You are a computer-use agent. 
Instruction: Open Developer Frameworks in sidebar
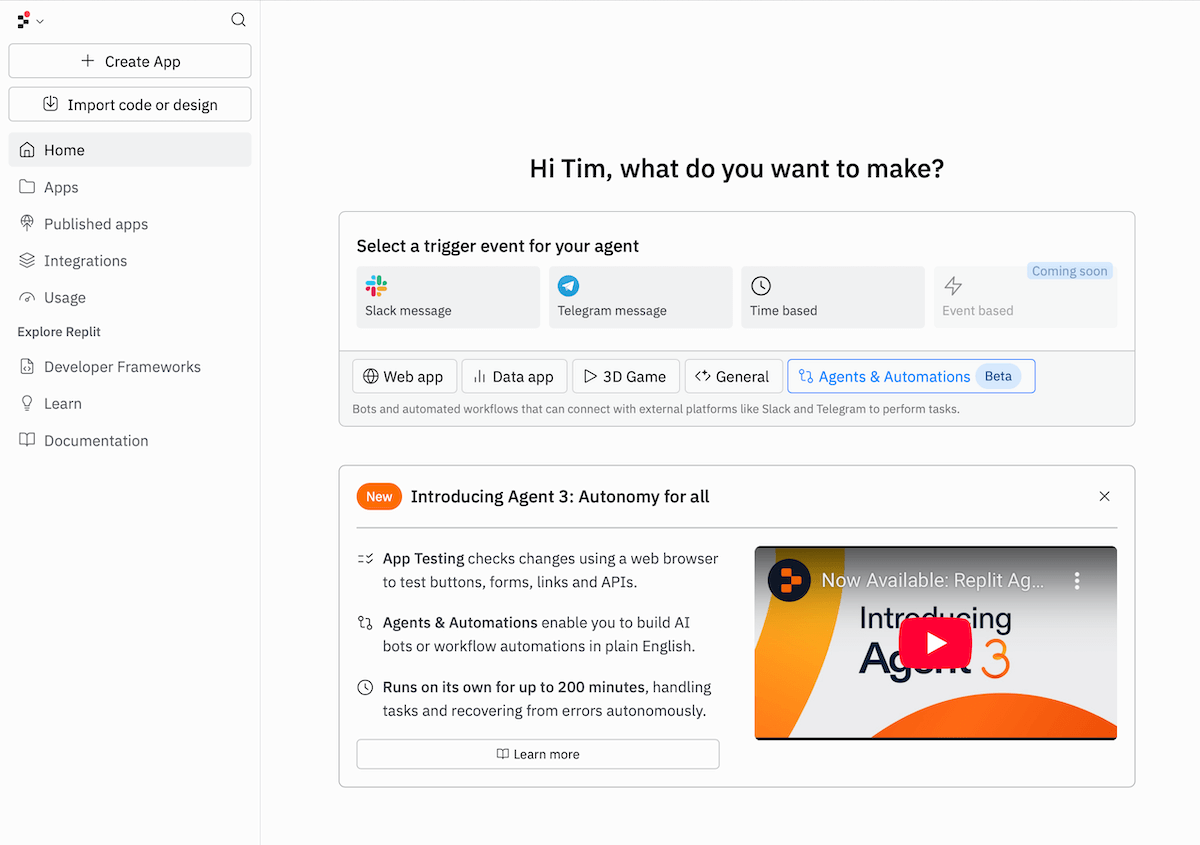[121, 367]
